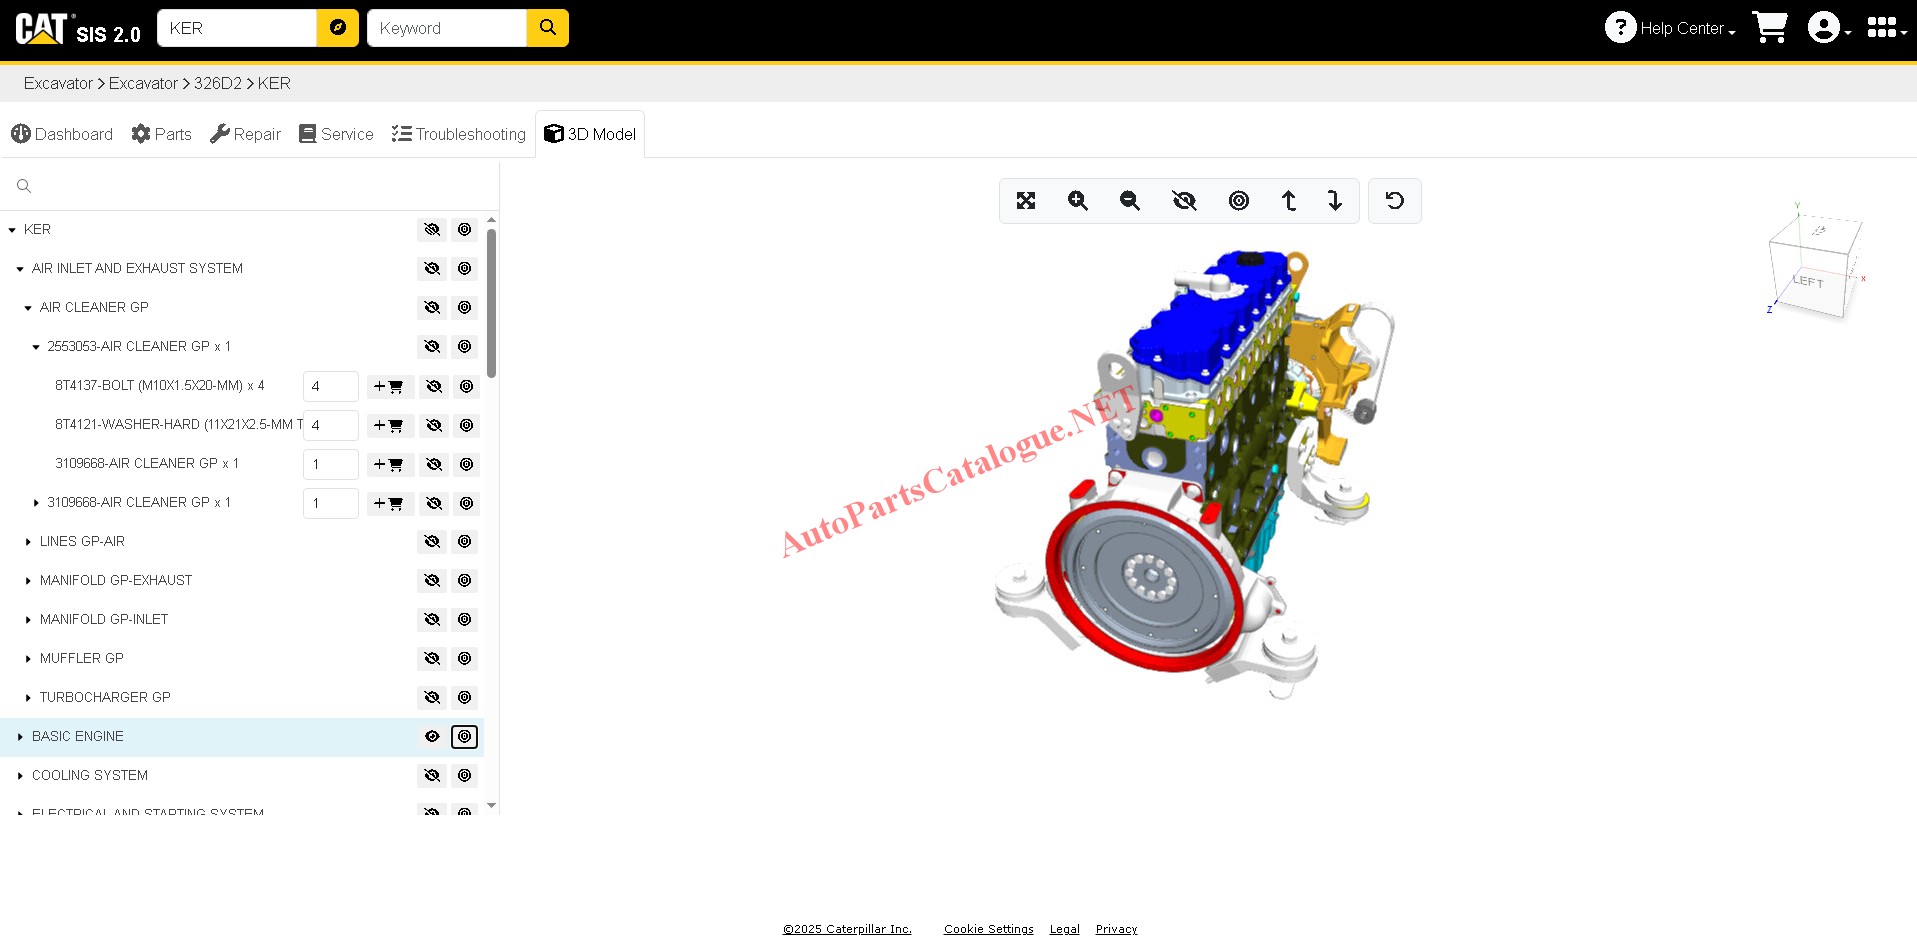Reset the 3D model view
This screenshot has height=944, width=1917.
(x=1395, y=201)
